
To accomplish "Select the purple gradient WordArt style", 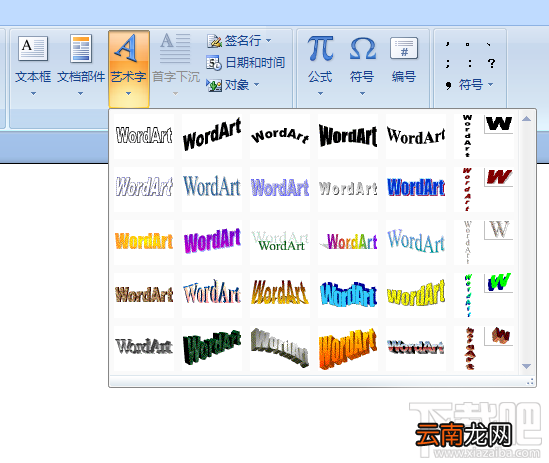I will 280,189.
